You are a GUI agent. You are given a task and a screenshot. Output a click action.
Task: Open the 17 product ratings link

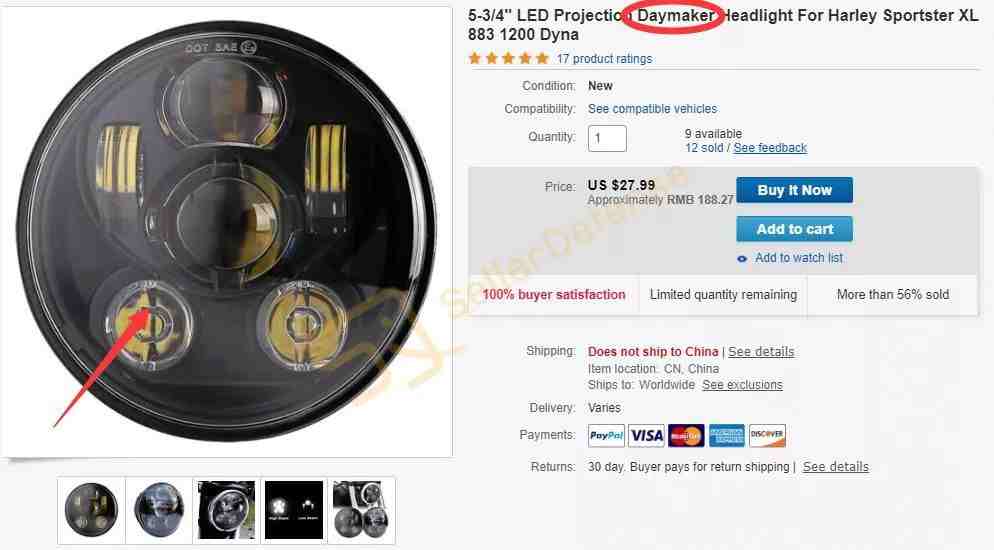point(604,59)
